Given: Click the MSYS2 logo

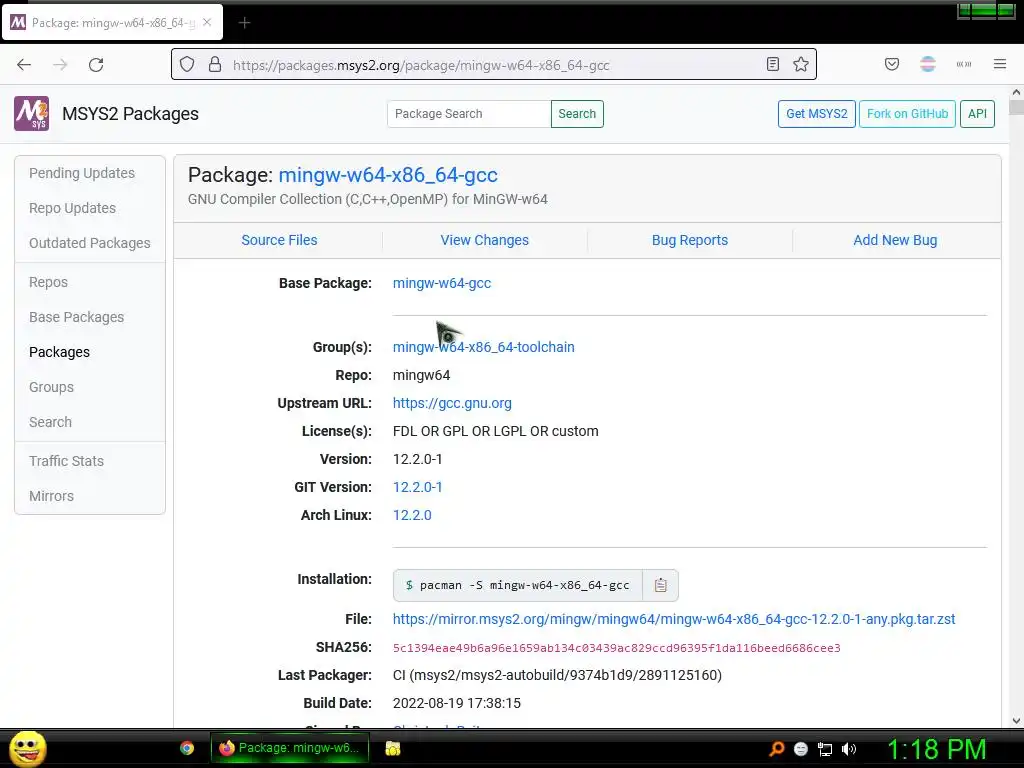Looking at the screenshot, I should coord(31,114).
